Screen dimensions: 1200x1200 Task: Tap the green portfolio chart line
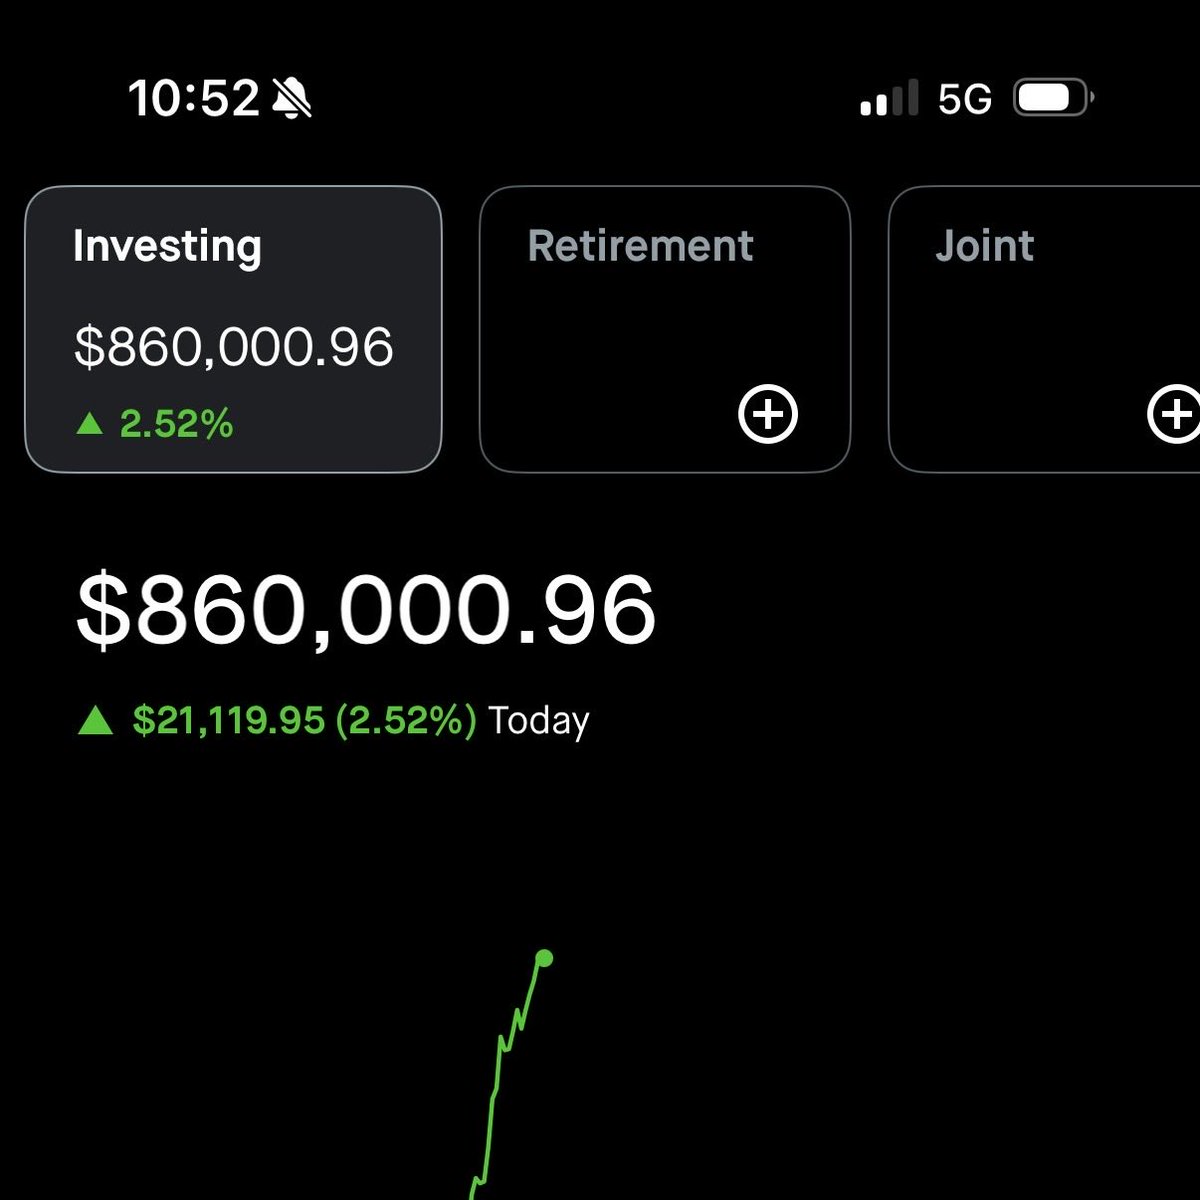click(x=505, y=1080)
